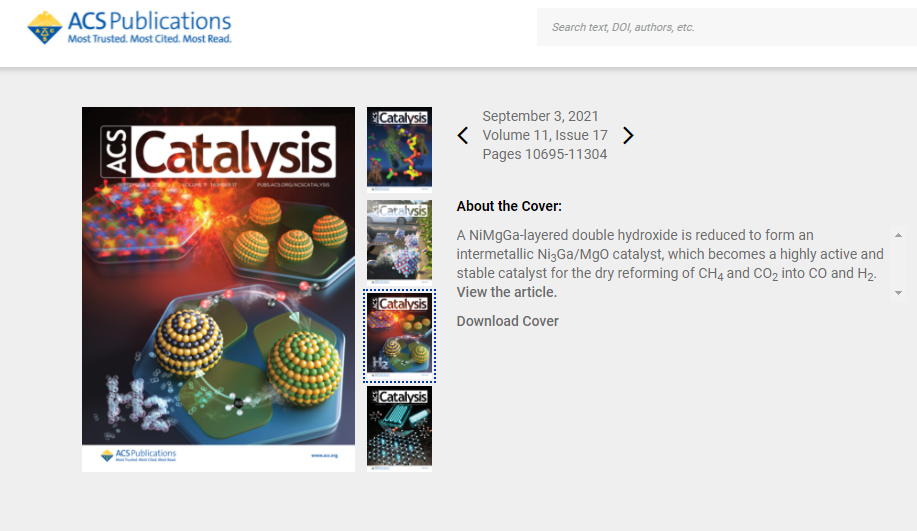Go to the previous issue arrow
The height and width of the screenshot is (531, 917).
coord(463,136)
